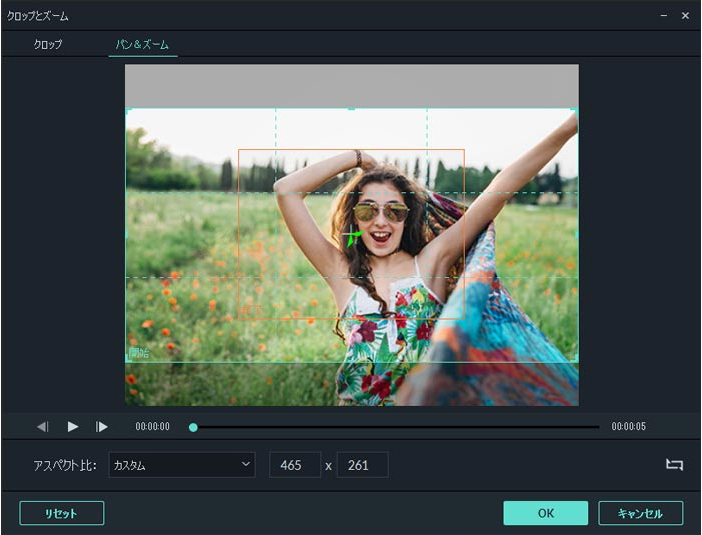Click the height field showing 261
Screen dimensions: 702x535
(x=362, y=465)
